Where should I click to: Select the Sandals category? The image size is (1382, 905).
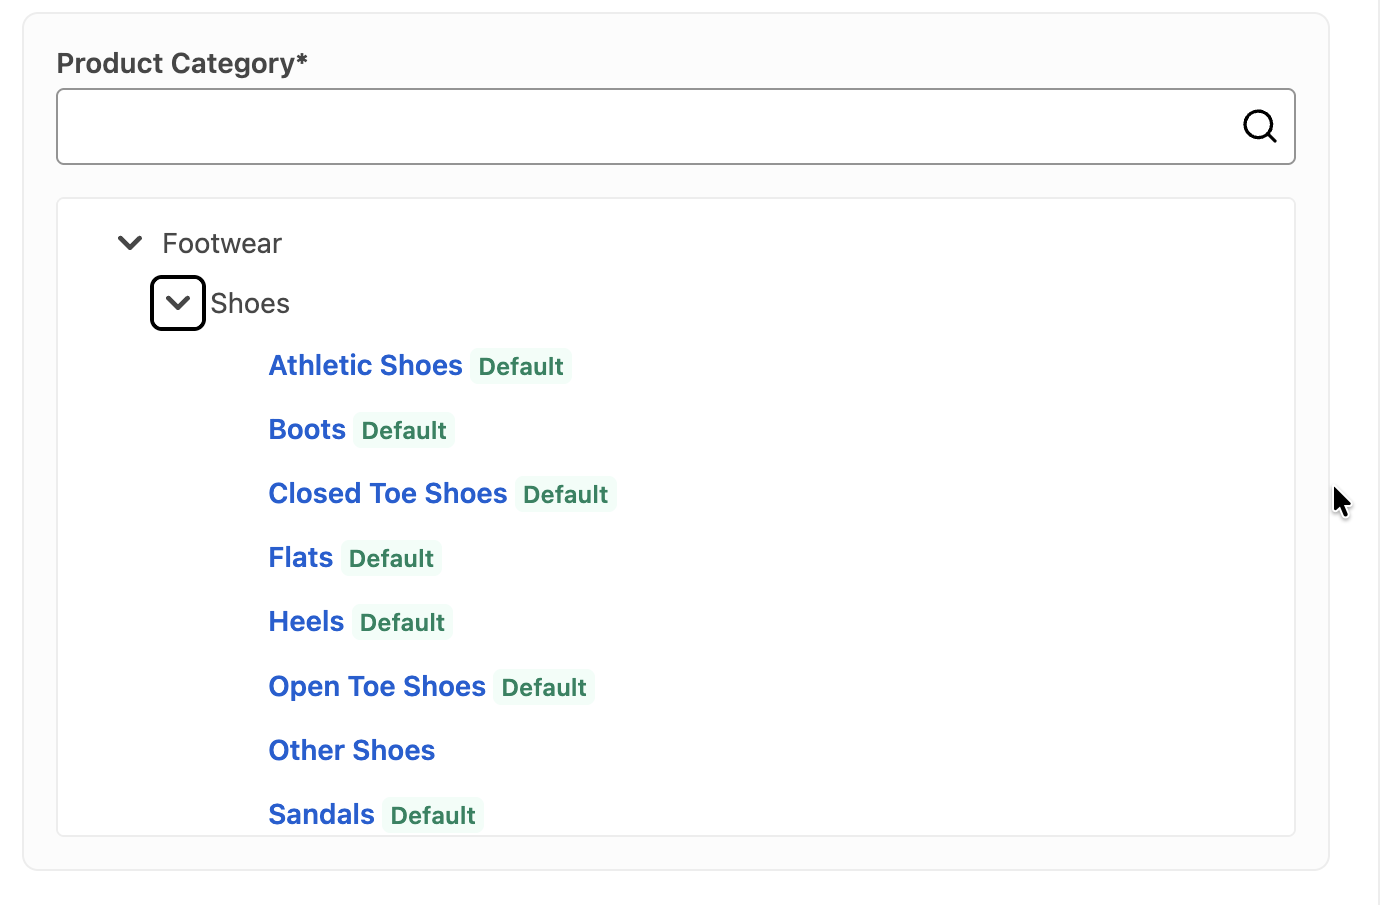tap(322, 814)
